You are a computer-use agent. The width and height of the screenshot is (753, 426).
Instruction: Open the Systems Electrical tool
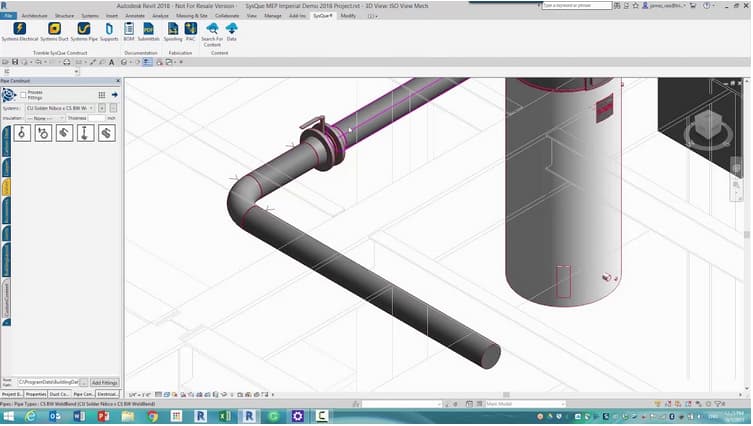pyautogui.click(x=20, y=32)
